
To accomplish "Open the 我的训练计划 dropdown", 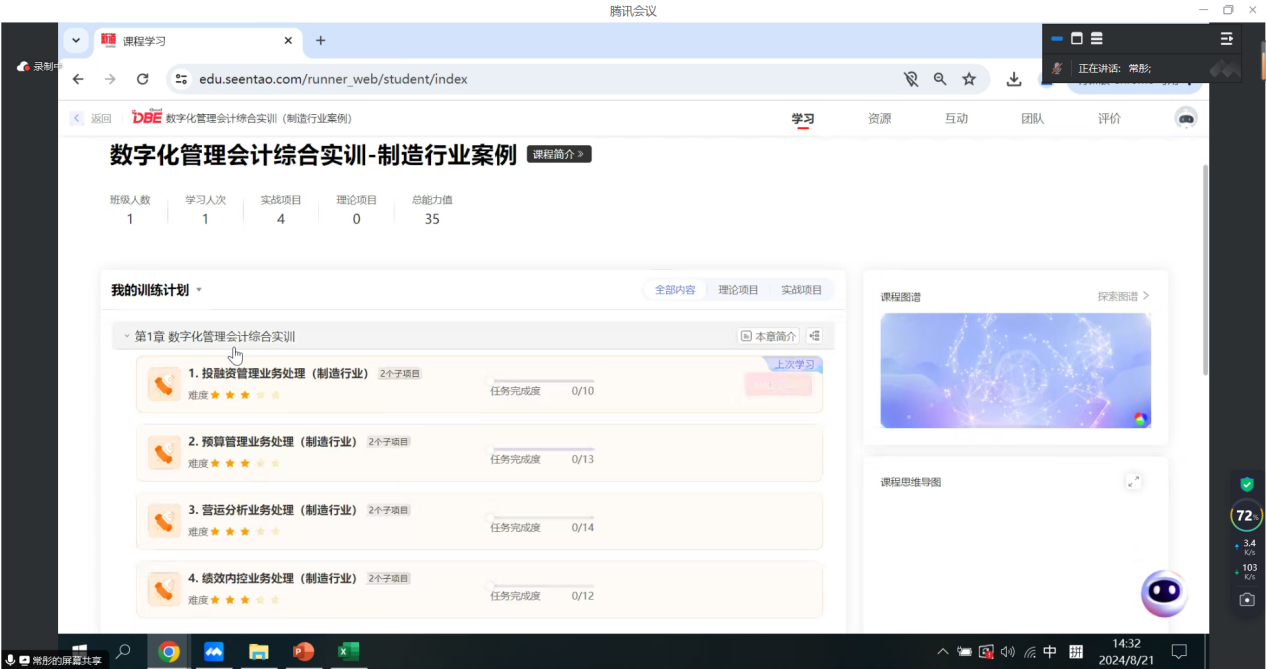I will coord(198,289).
